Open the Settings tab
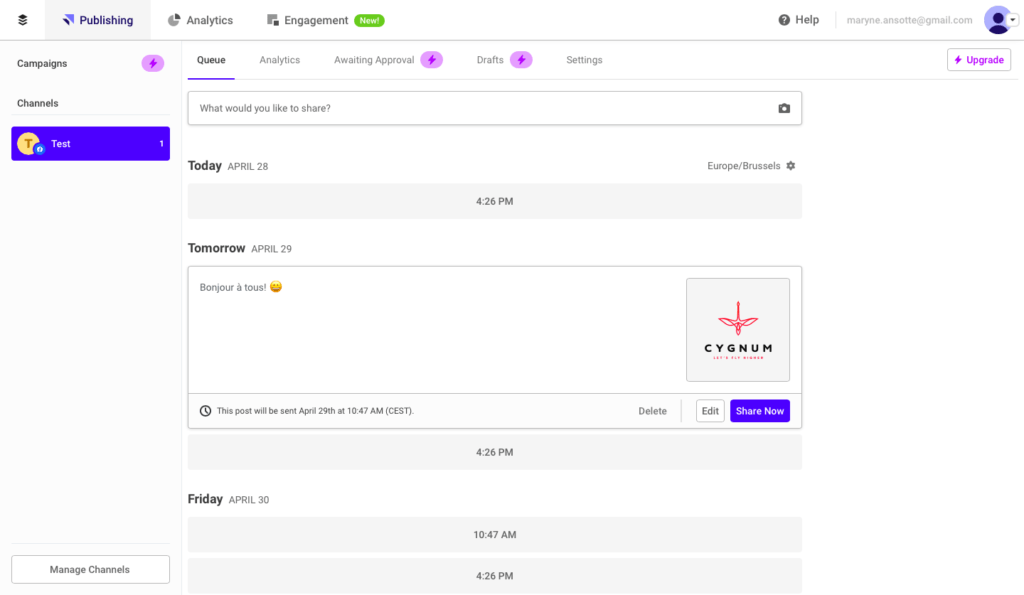This screenshot has width=1024, height=595. coord(584,59)
